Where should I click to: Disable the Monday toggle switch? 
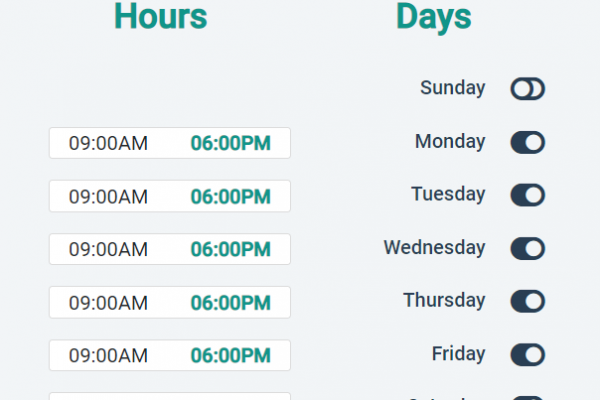pos(527,142)
